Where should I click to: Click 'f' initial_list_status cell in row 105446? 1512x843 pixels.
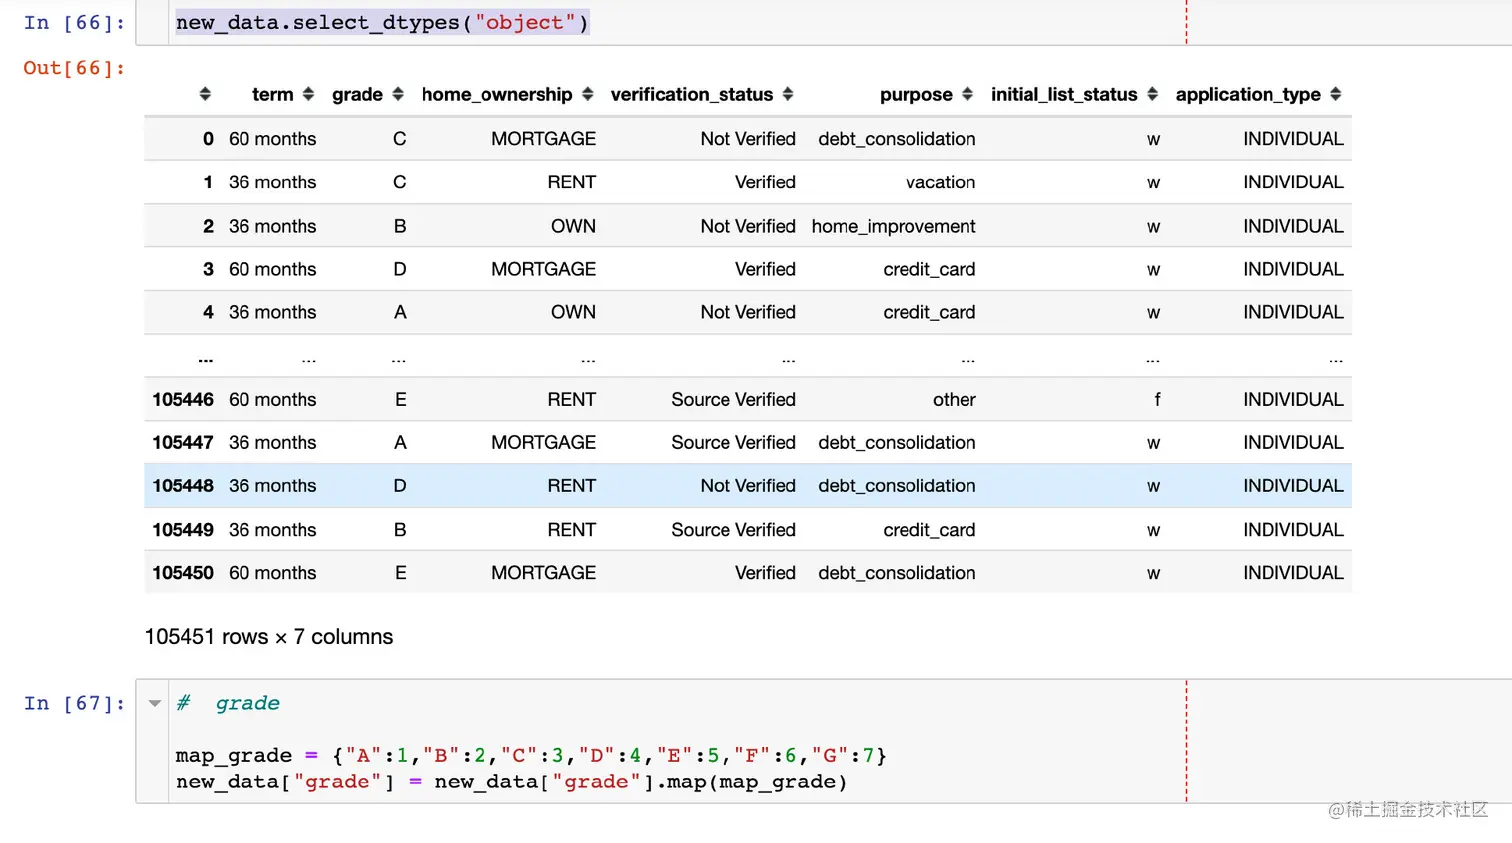pyautogui.click(x=1157, y=399)
